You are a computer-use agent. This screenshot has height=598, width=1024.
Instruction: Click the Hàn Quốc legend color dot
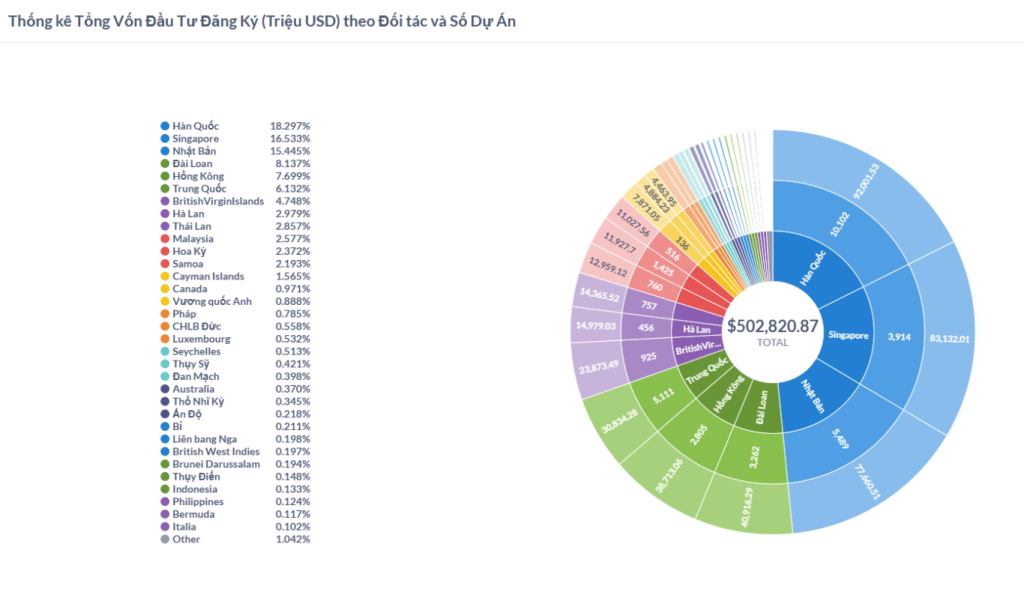point(165,126)
